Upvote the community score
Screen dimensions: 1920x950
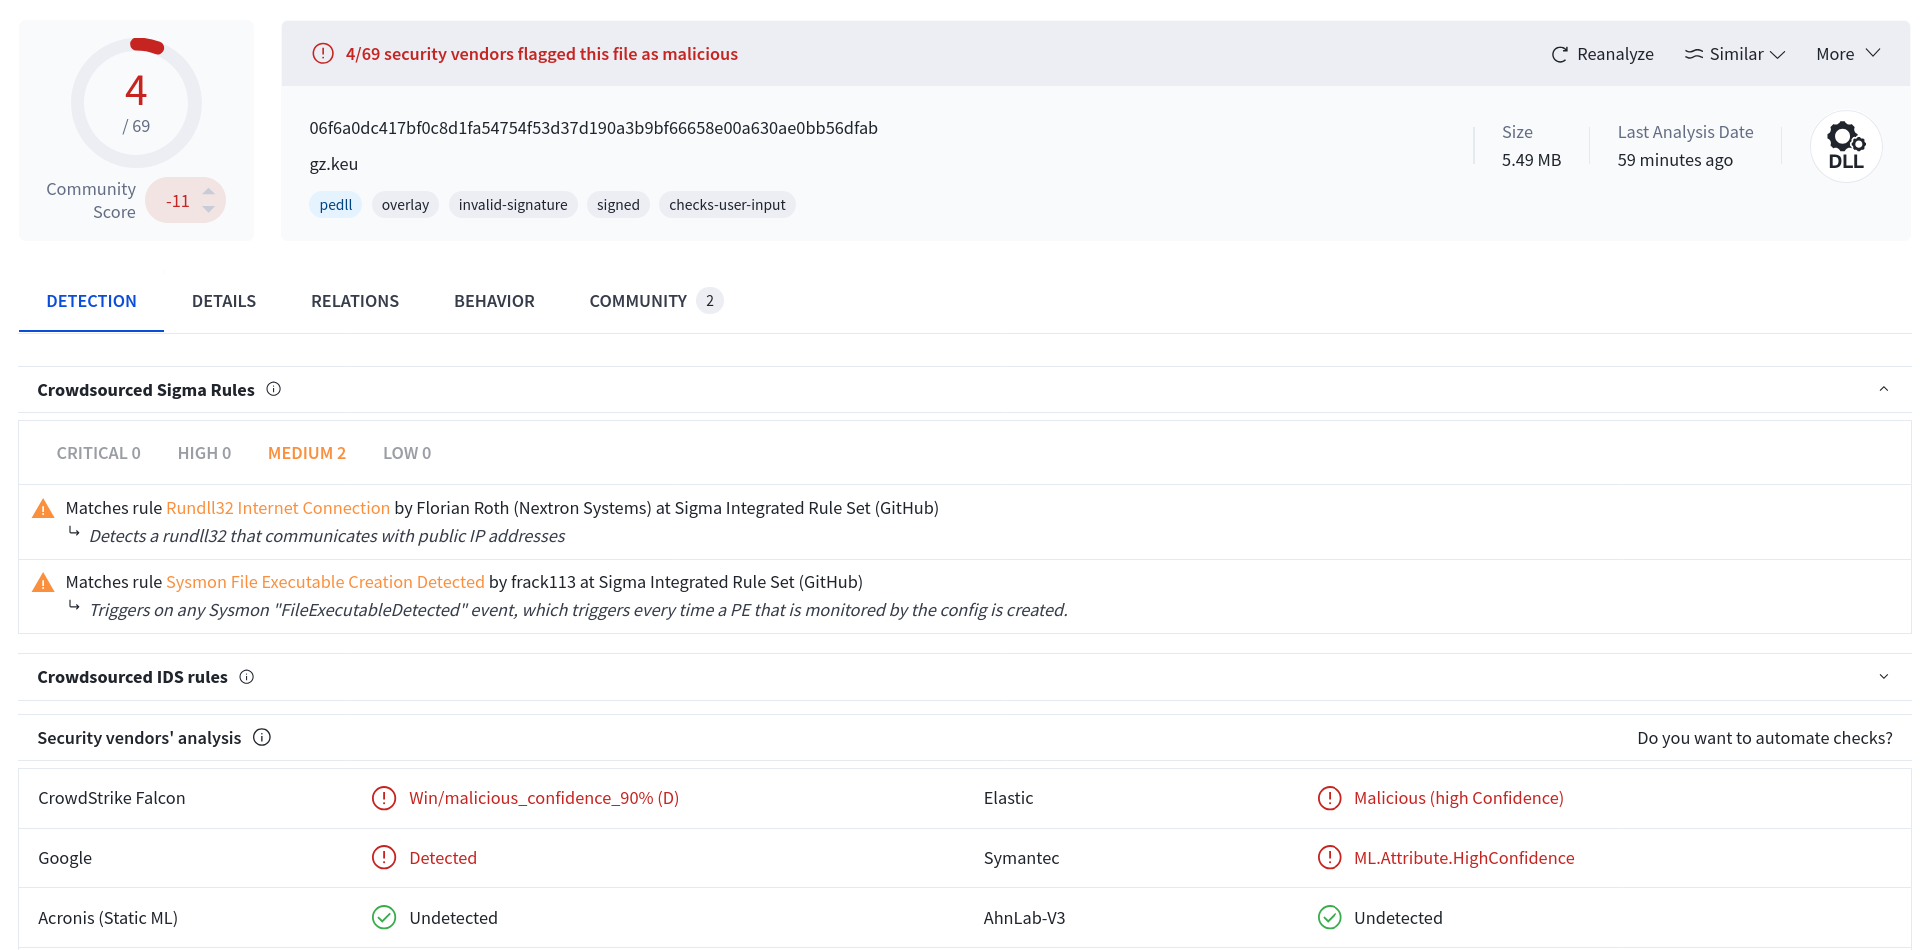pos(208,190)
